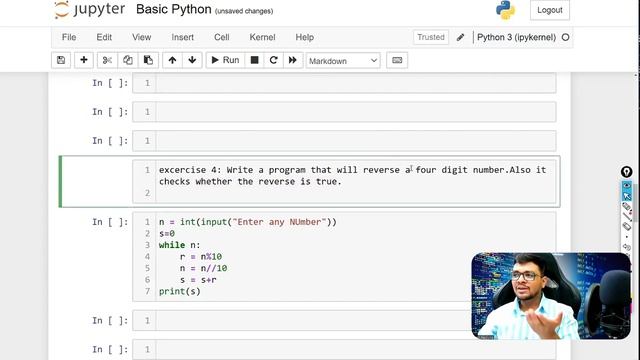Paste cells below icon
Screen dimensions: 640x360
click(x=148, y=60)
